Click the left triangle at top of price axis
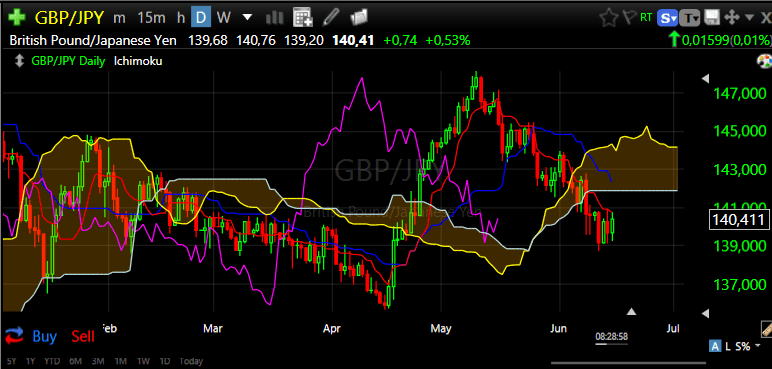772x369 pixels. pyautogui.click(x=706, y=78)
